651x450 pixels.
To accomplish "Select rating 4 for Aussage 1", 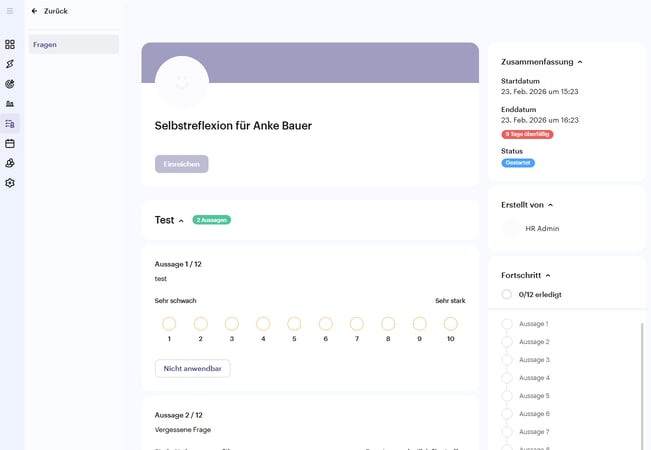I will (263, 324).
